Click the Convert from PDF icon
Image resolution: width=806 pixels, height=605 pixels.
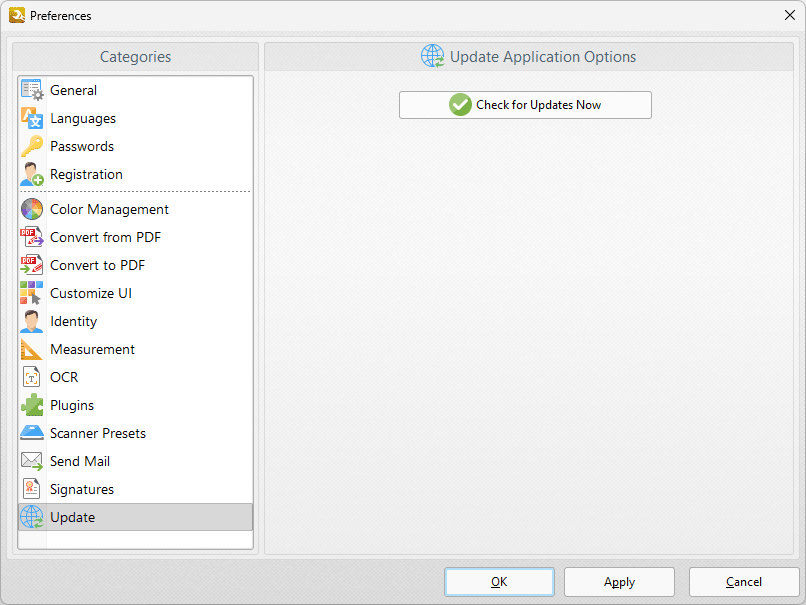32,237
